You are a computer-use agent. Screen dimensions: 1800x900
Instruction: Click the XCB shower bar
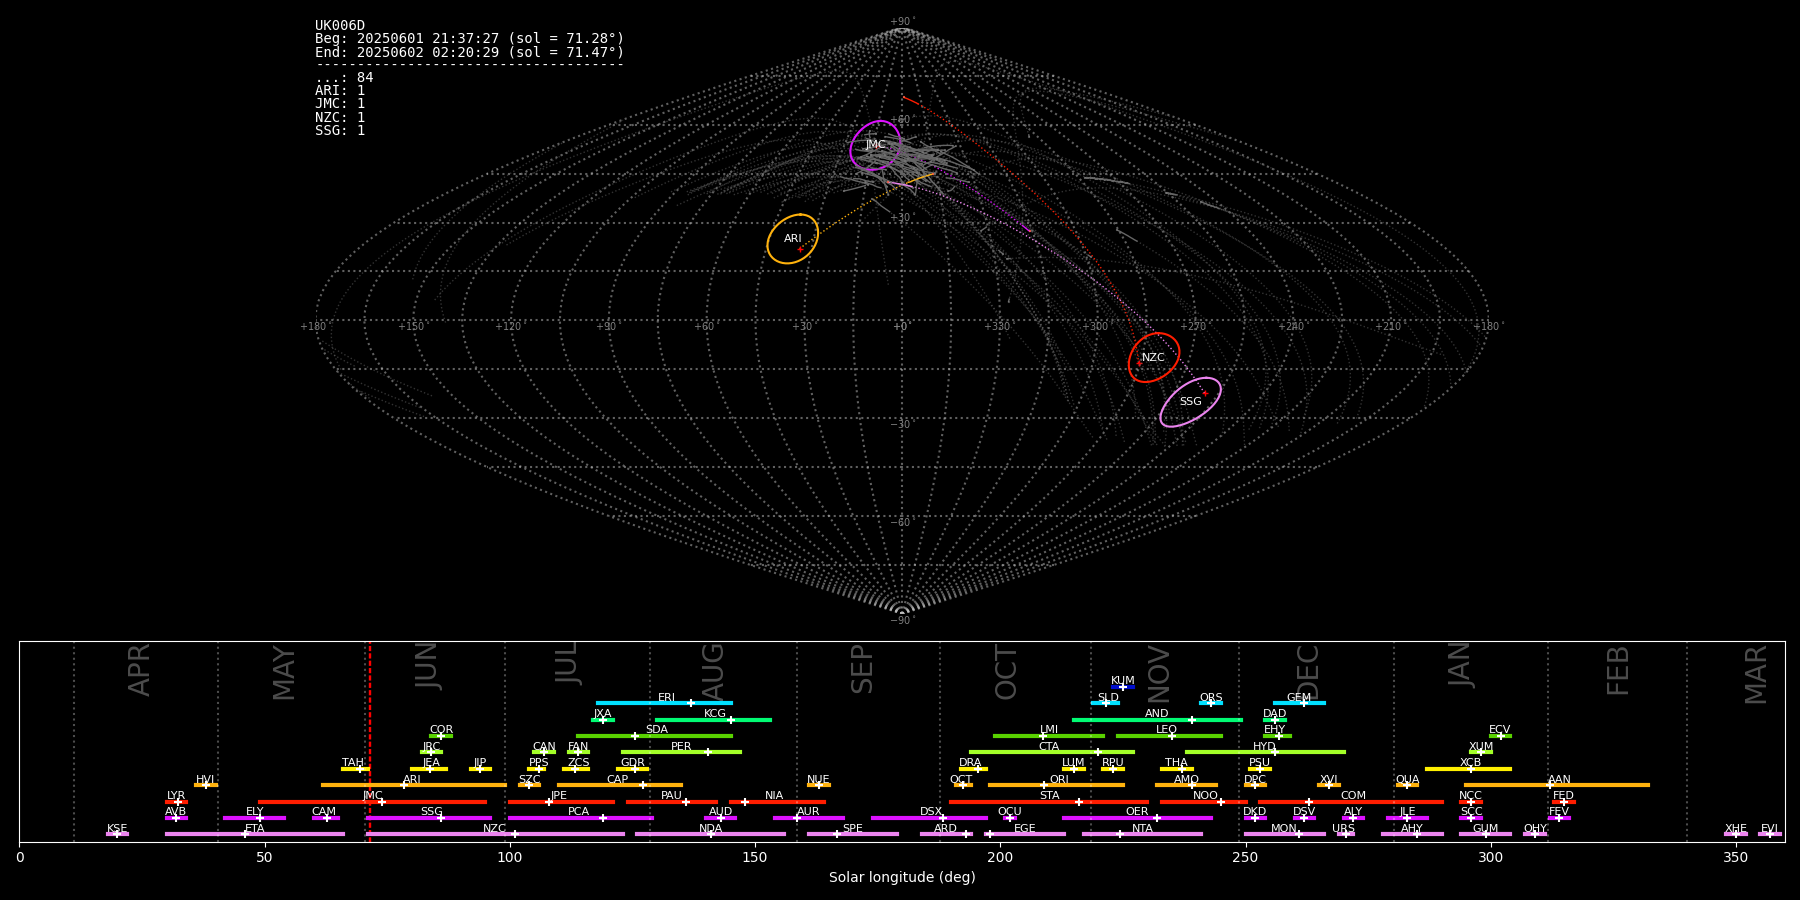(x=1468, y=768)
